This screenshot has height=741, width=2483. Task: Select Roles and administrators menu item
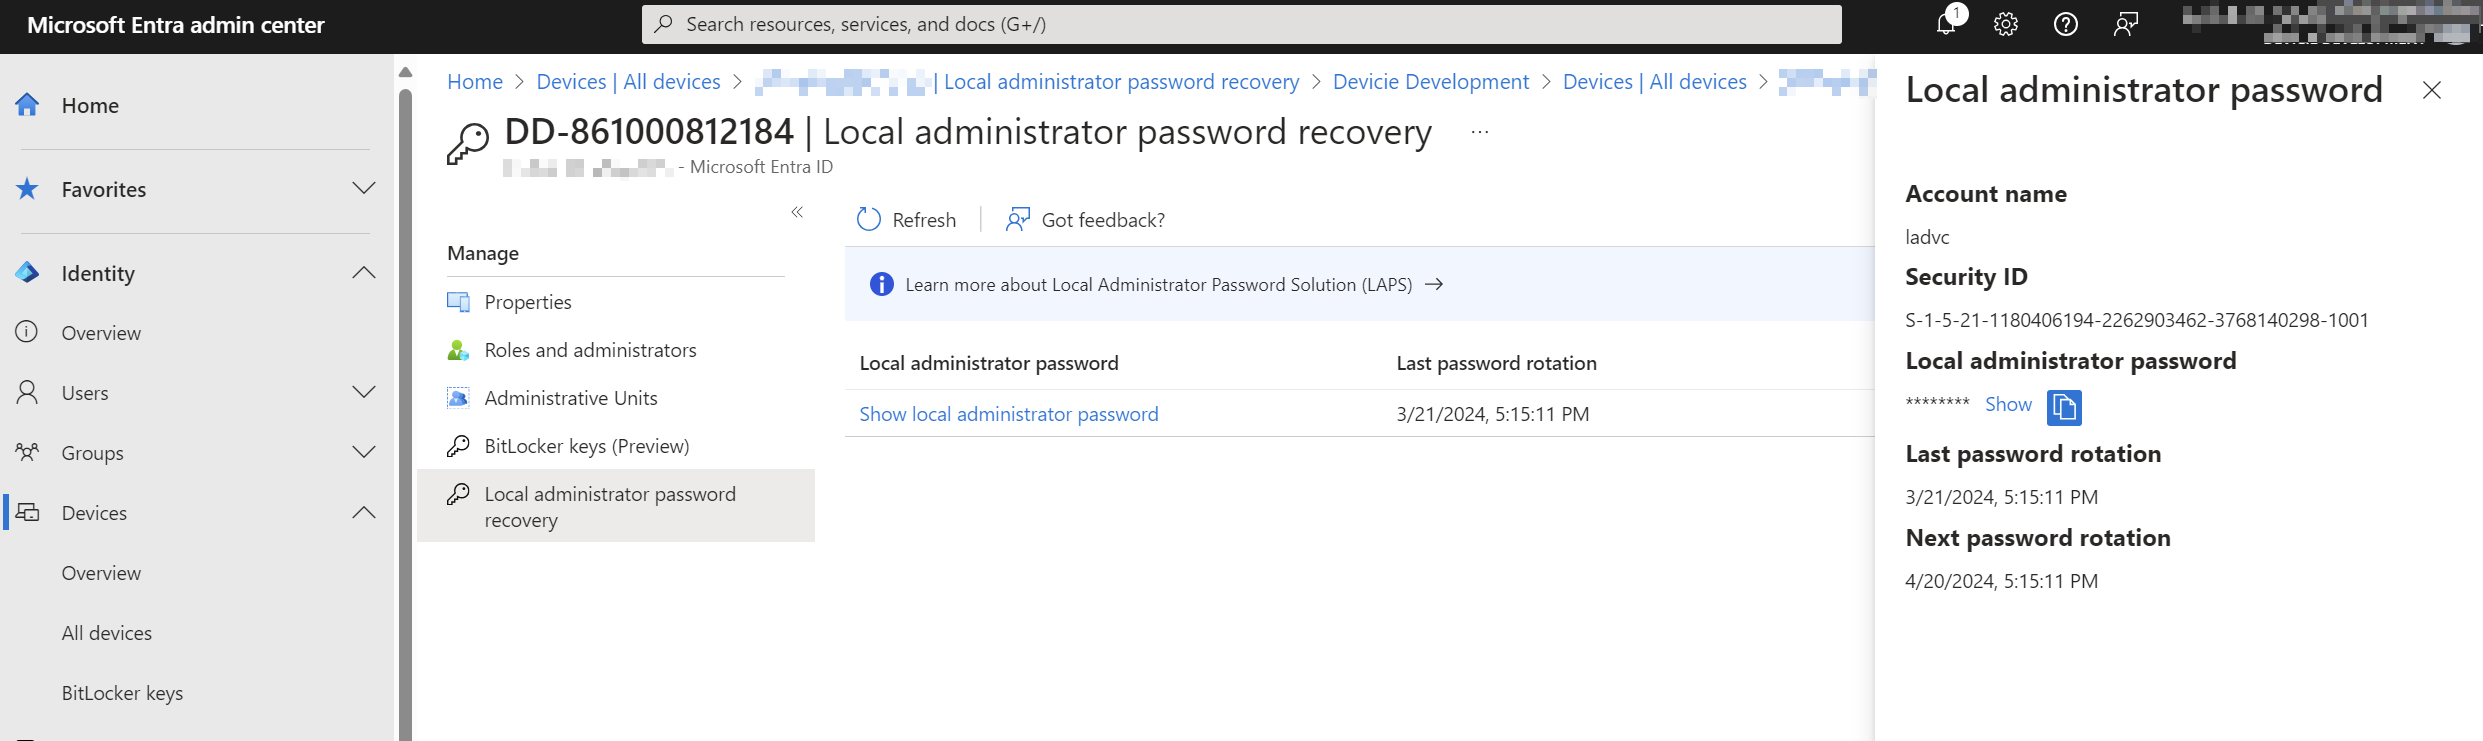coord(590,350)
